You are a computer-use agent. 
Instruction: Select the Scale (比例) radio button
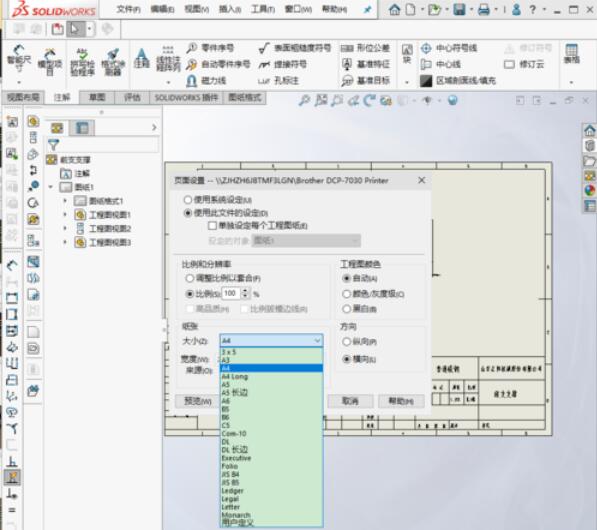pos(190,294)
